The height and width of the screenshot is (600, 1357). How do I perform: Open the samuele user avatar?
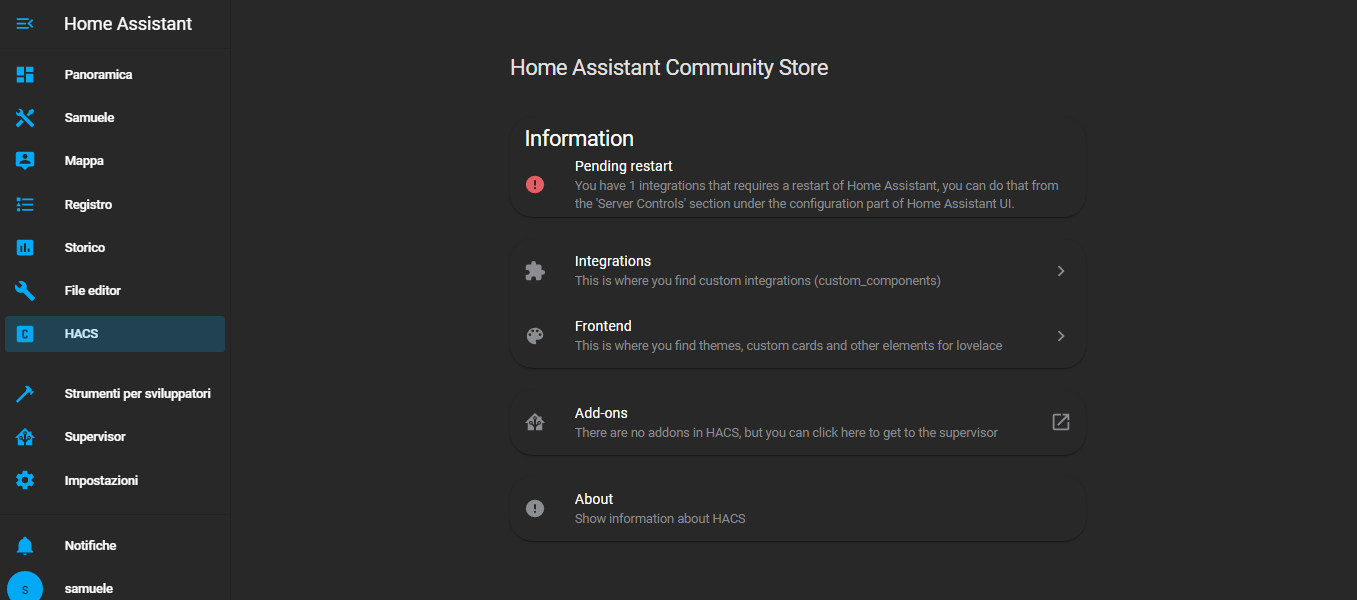25,587
